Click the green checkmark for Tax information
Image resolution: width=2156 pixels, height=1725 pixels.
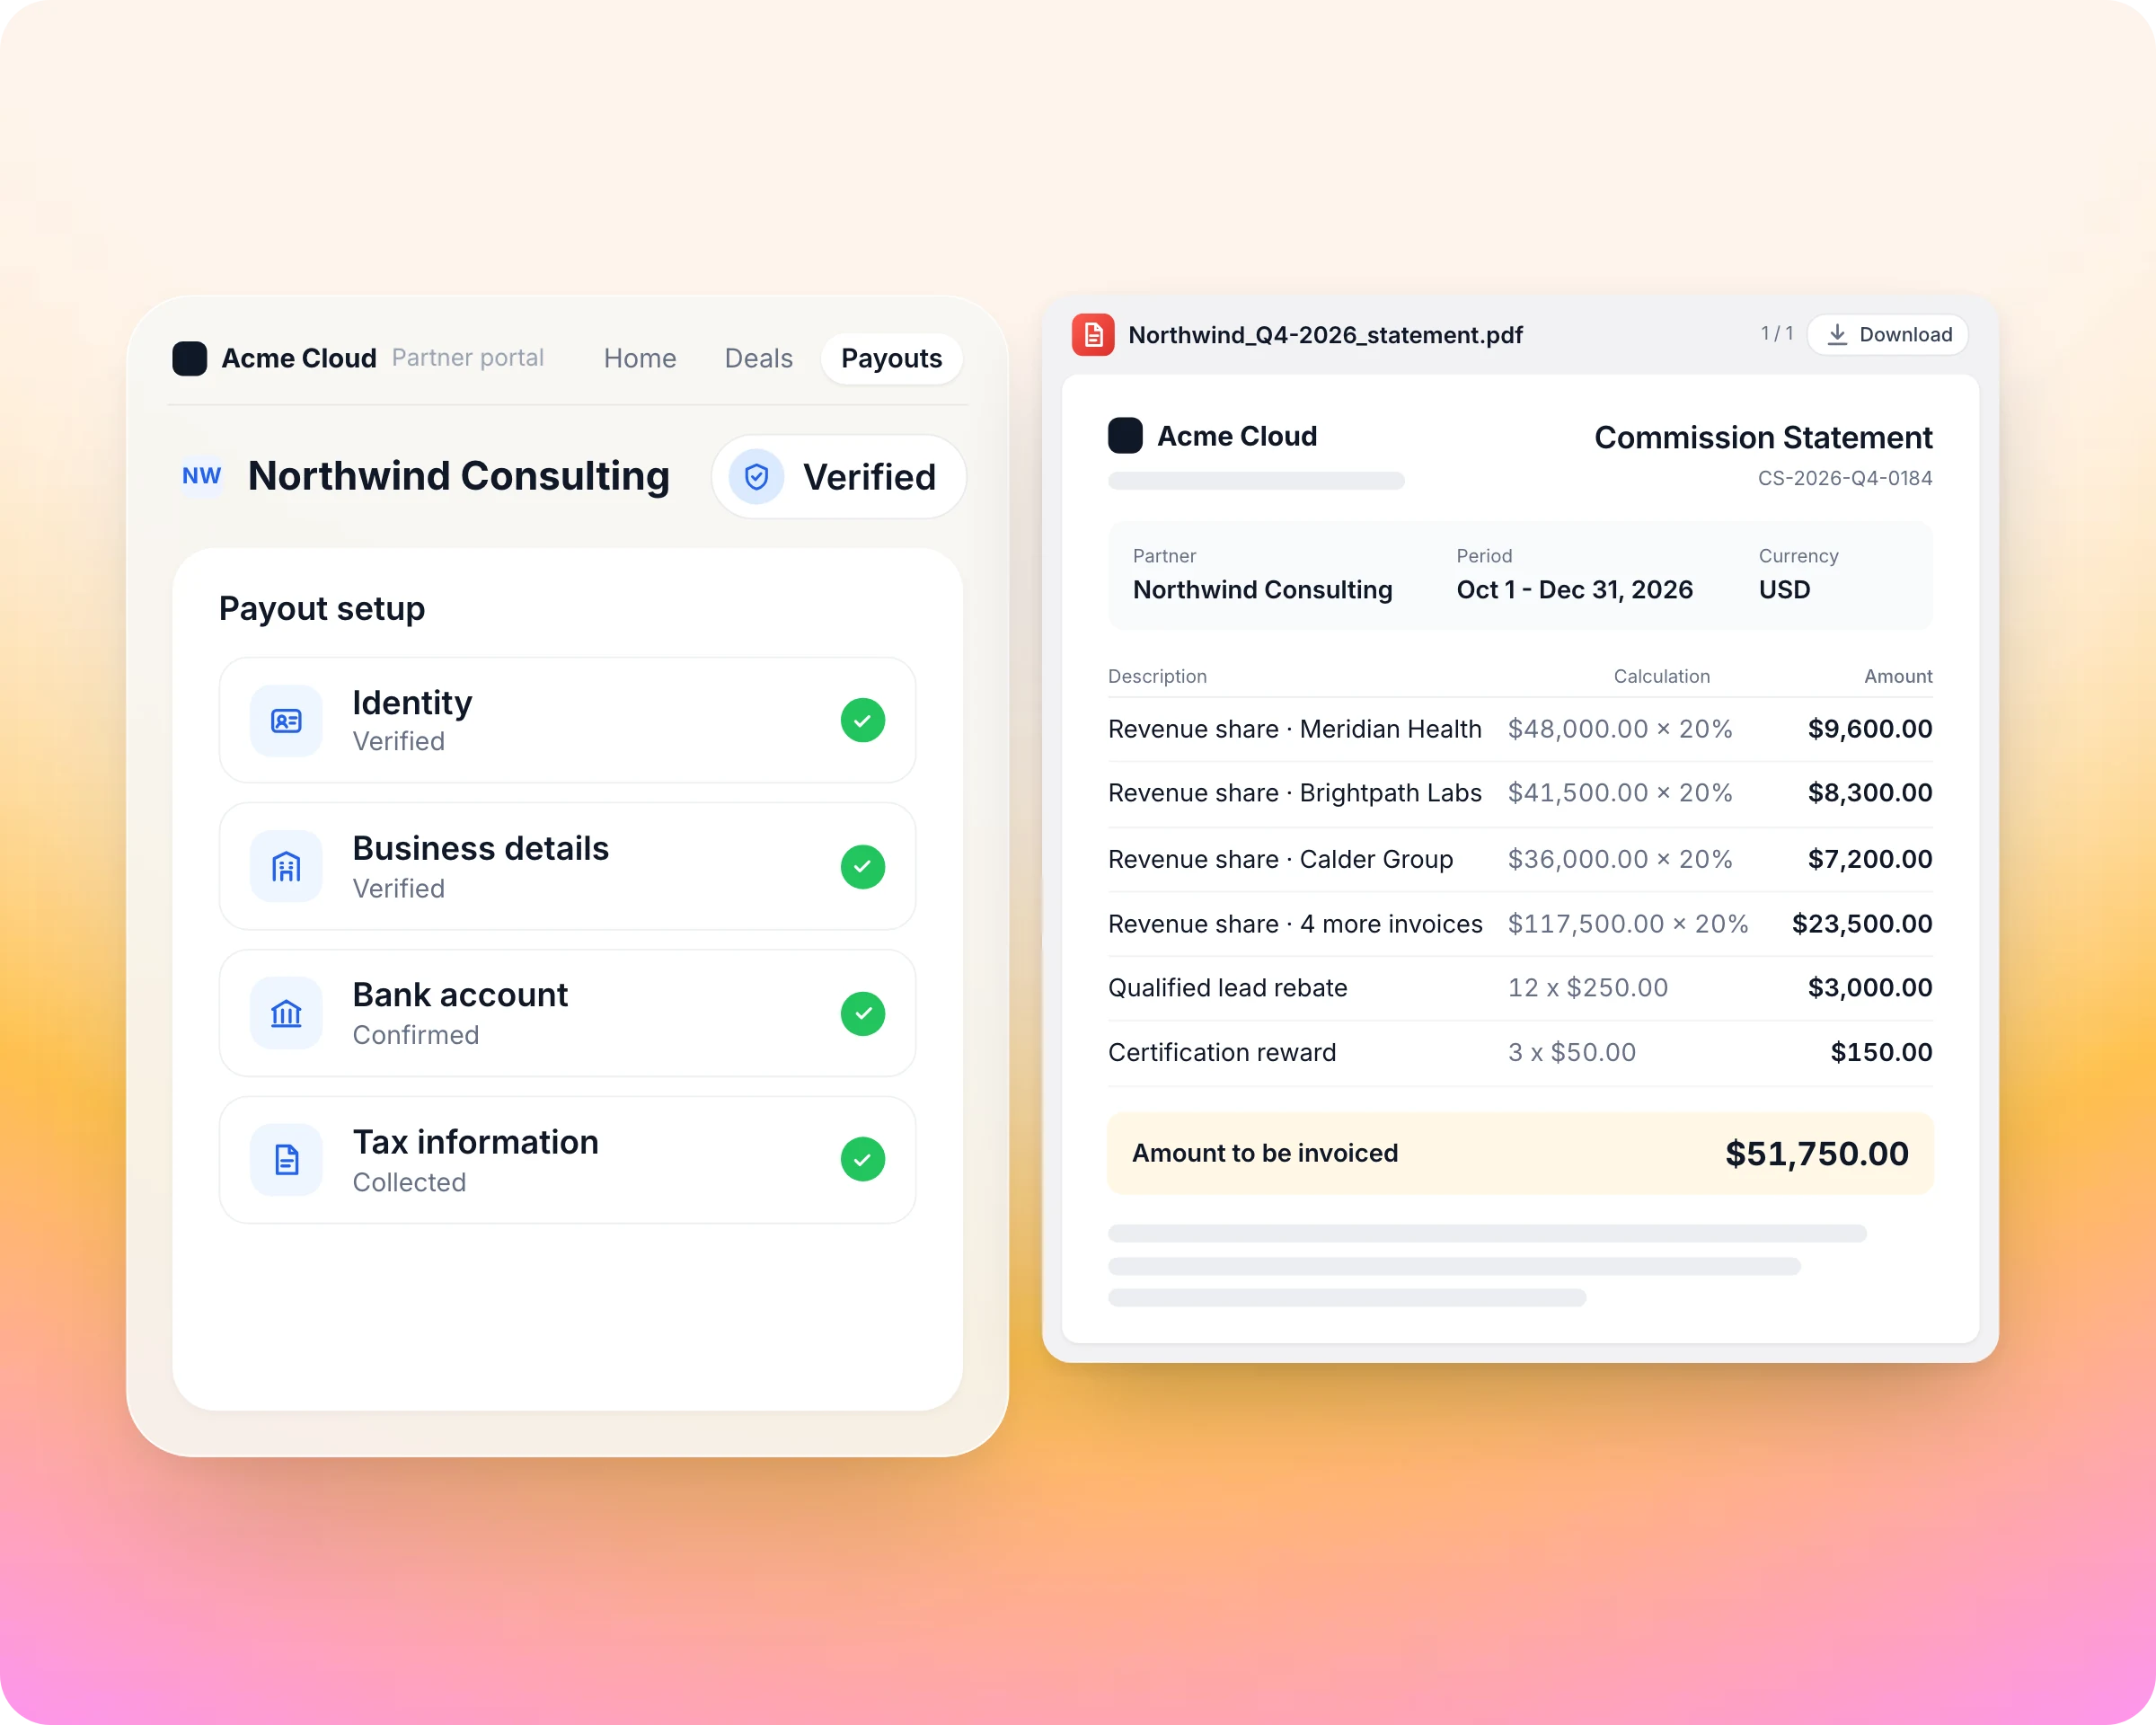coord(863,1160)
